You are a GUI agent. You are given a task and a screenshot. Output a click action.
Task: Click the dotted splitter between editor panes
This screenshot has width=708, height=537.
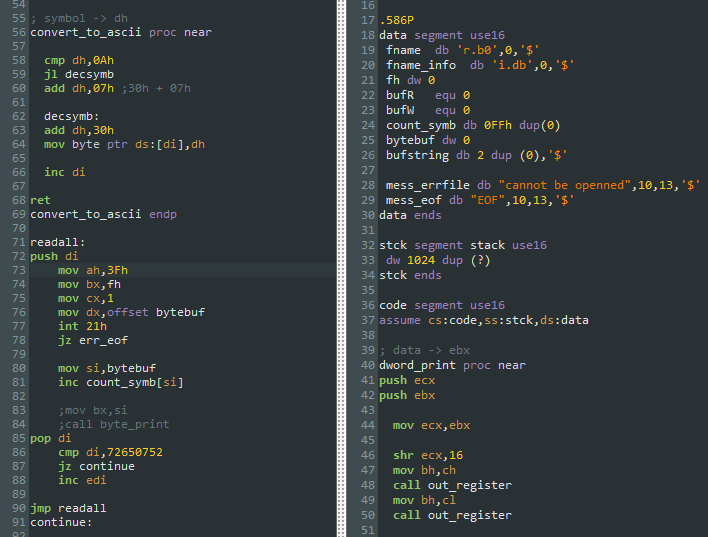[x=341, y=268]
